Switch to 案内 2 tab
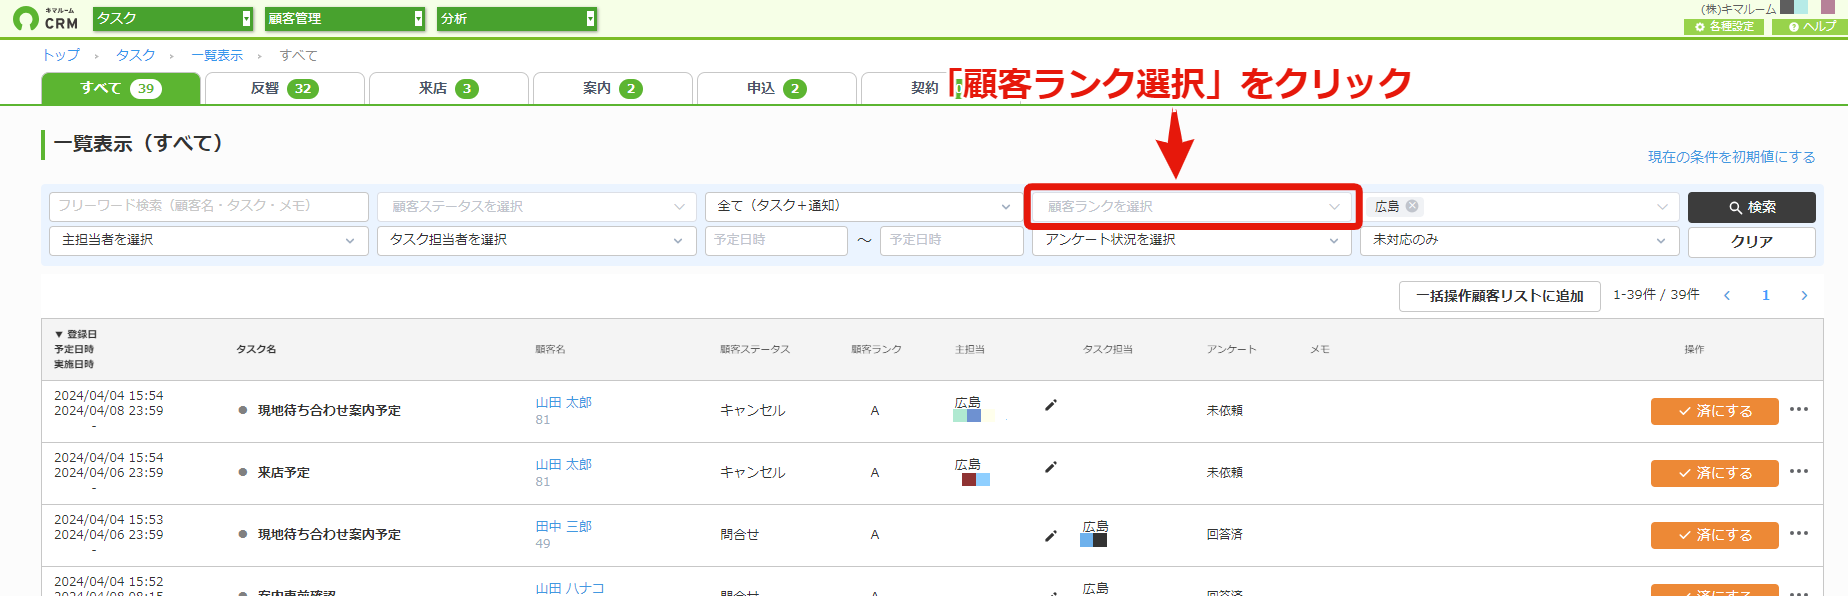 tap(613, 88)
